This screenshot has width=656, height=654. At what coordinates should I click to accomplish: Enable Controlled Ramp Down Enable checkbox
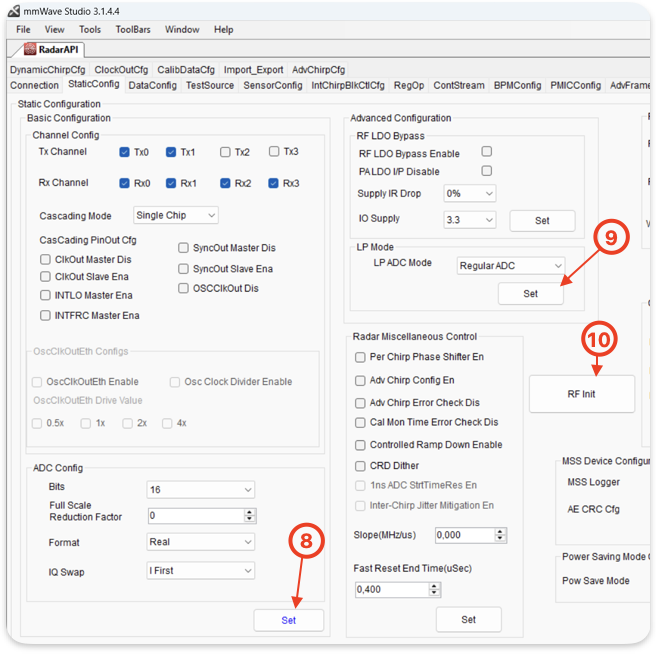(360, 445)
